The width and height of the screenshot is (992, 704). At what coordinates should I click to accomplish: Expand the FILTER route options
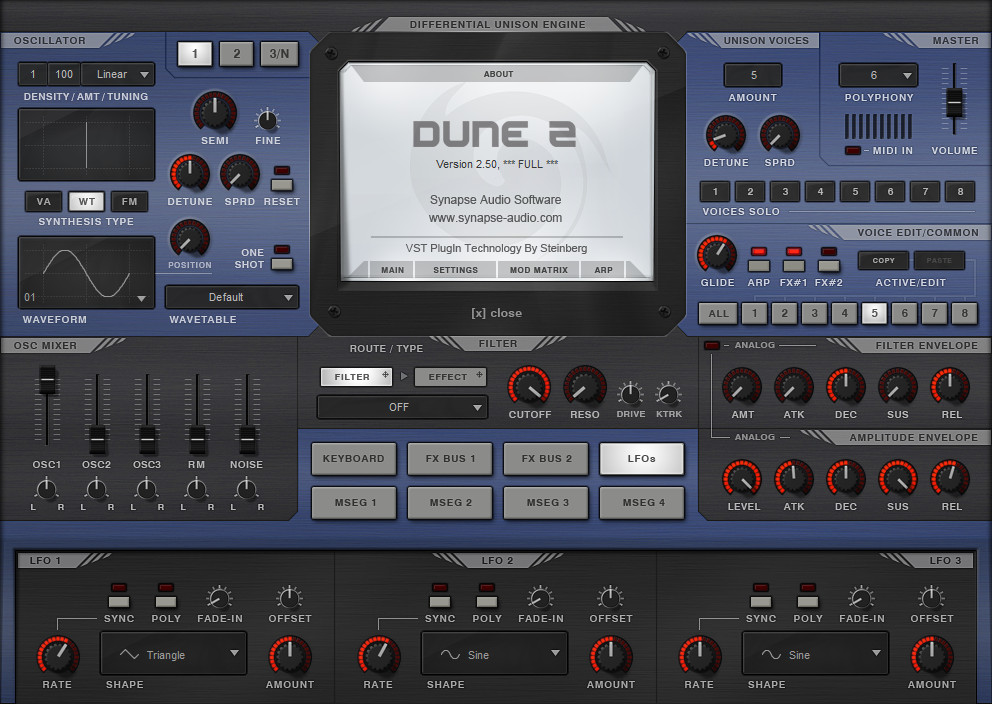click(385, 375)
